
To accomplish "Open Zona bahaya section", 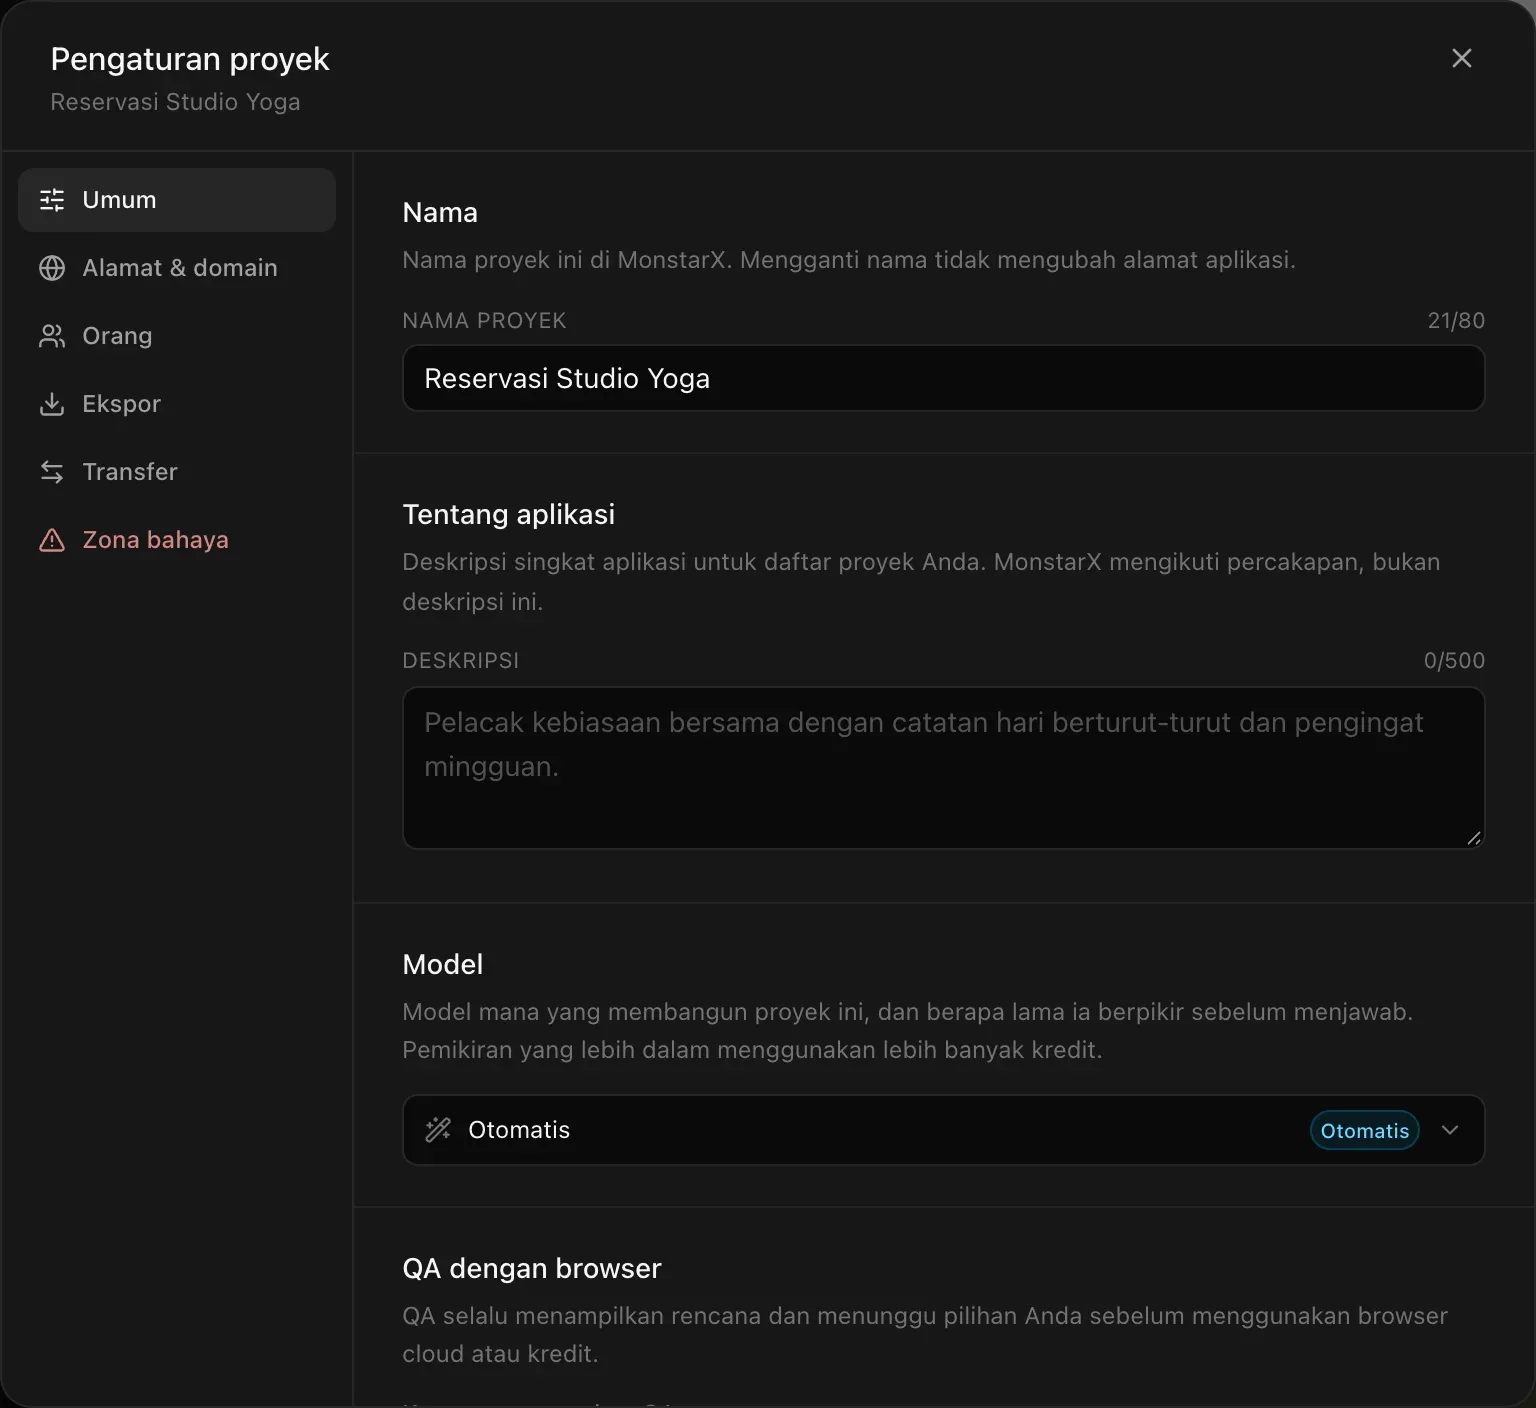I will click(x=177, y=540).
